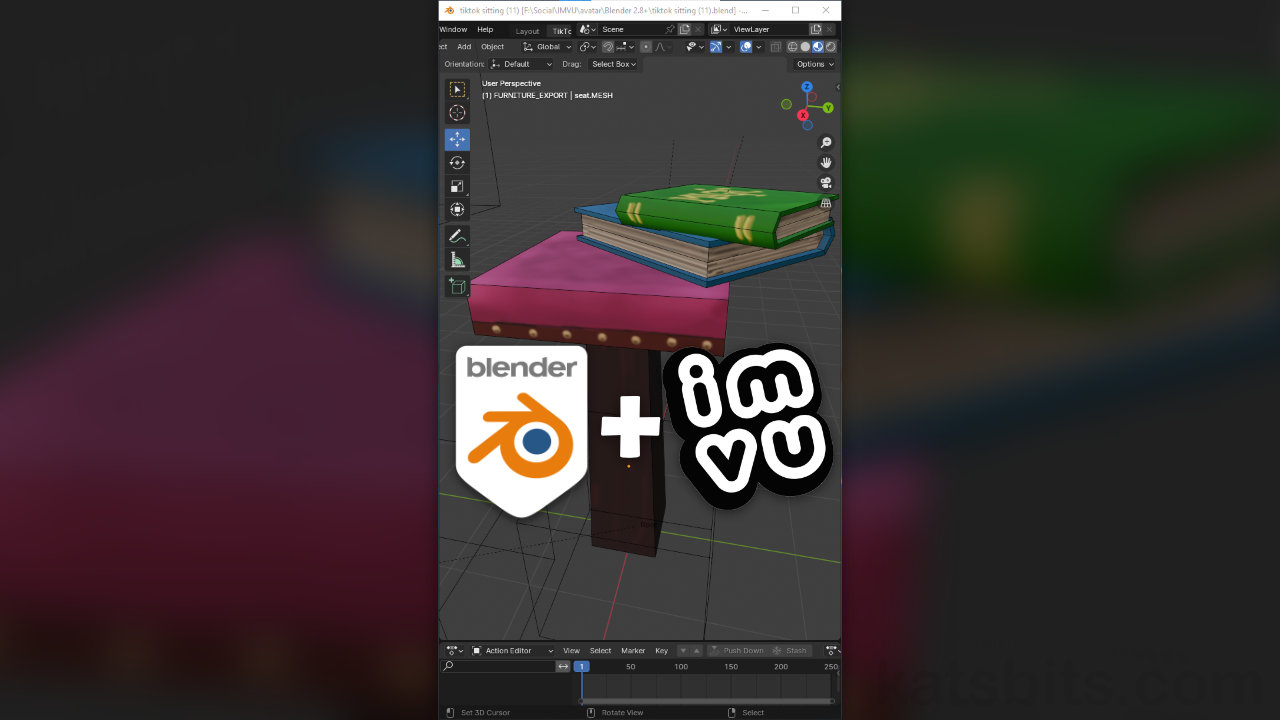Click the ViewLayer name field

point(768,30)
